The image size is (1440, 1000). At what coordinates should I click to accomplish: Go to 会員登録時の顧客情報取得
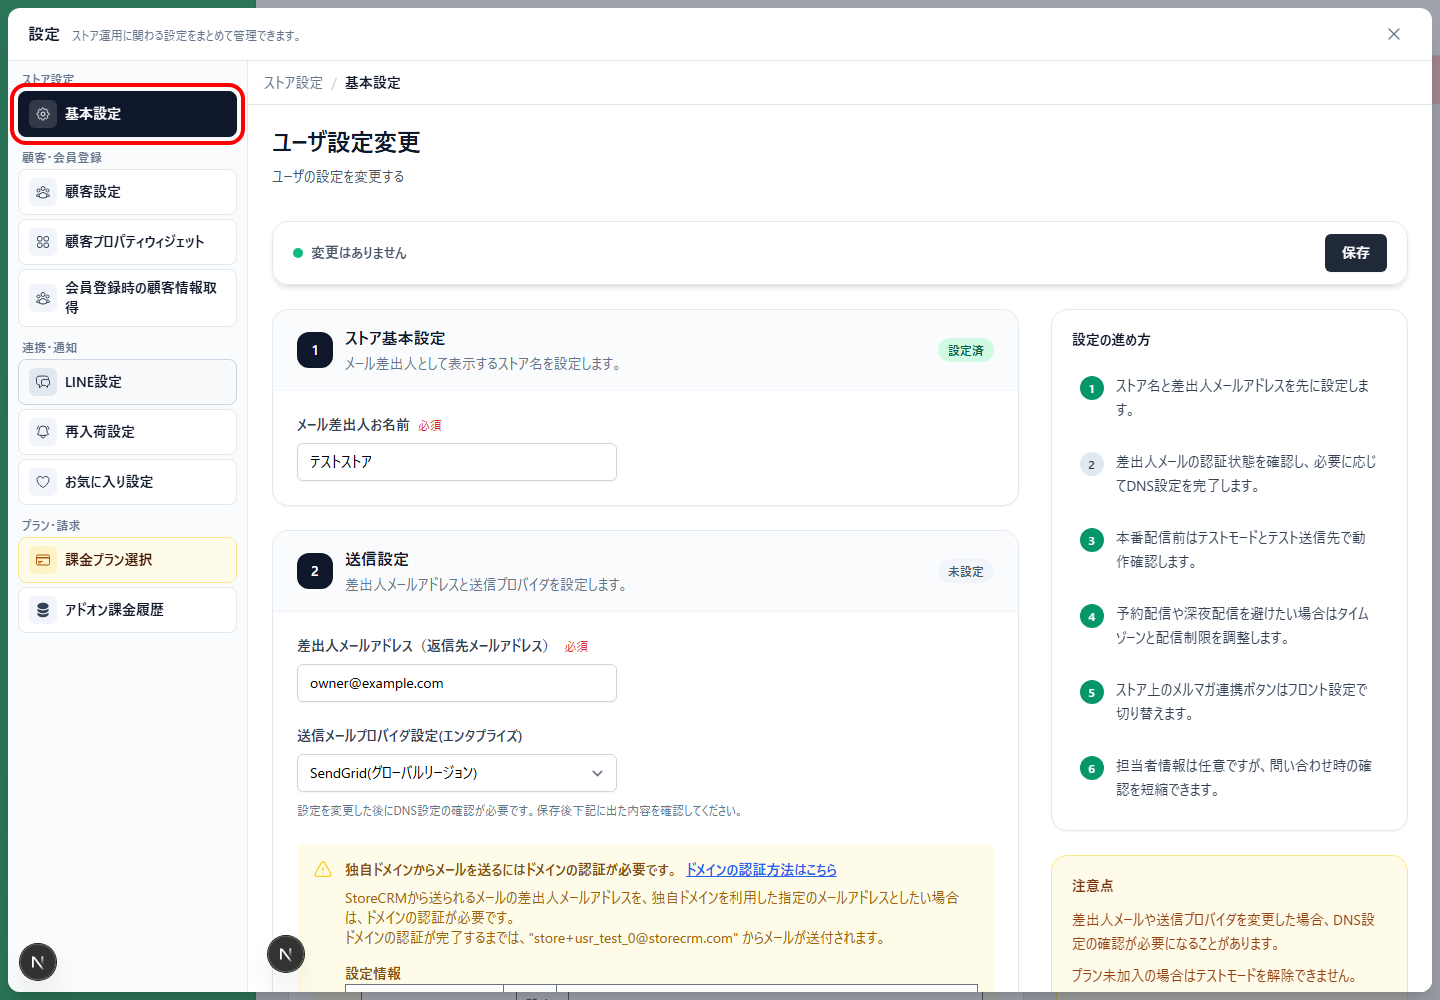tap(127, 298)
